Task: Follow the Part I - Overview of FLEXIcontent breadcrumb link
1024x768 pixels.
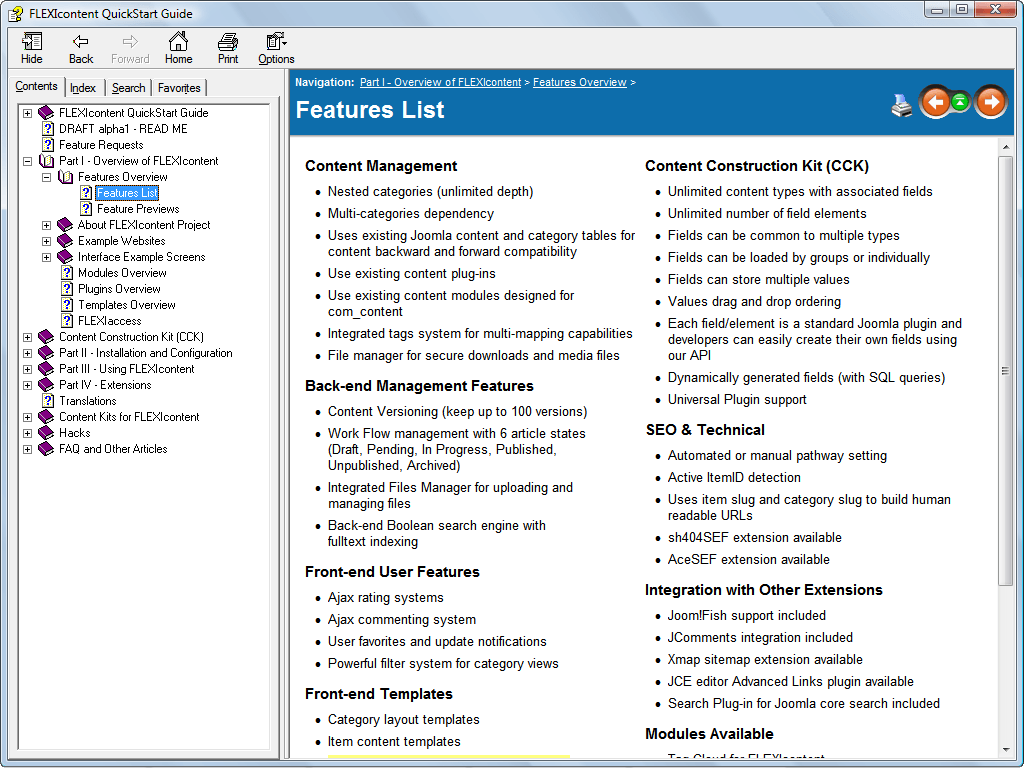Action: click(x=440, y=82)
